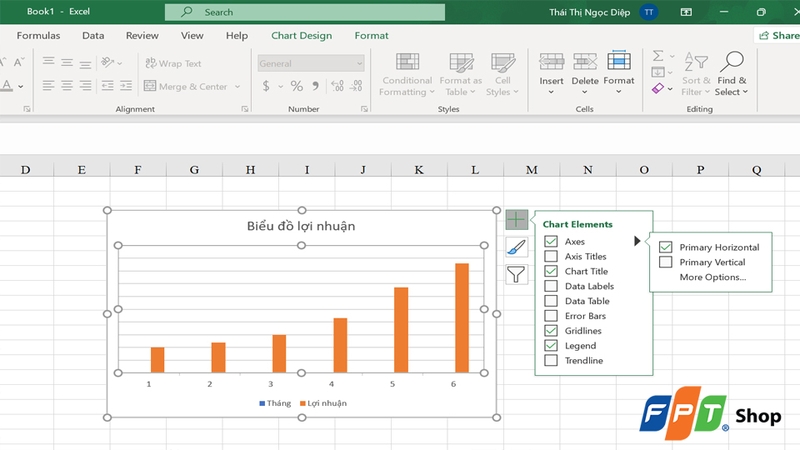
Task: Click the Orientation text angle icon
Action: tap(107, 62)
